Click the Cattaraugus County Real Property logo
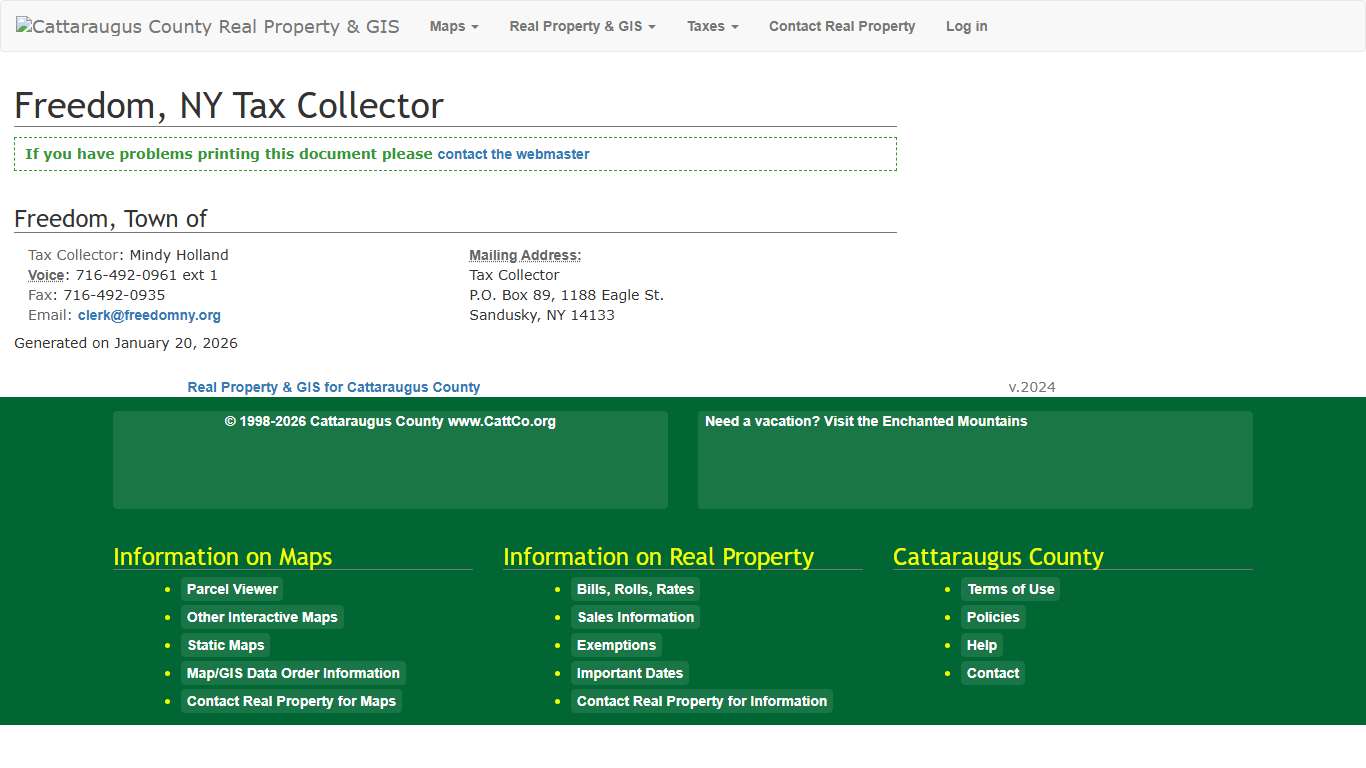The width and height of the screenshot is (1366, 768). pyautogui.click(x=207, y=26)
